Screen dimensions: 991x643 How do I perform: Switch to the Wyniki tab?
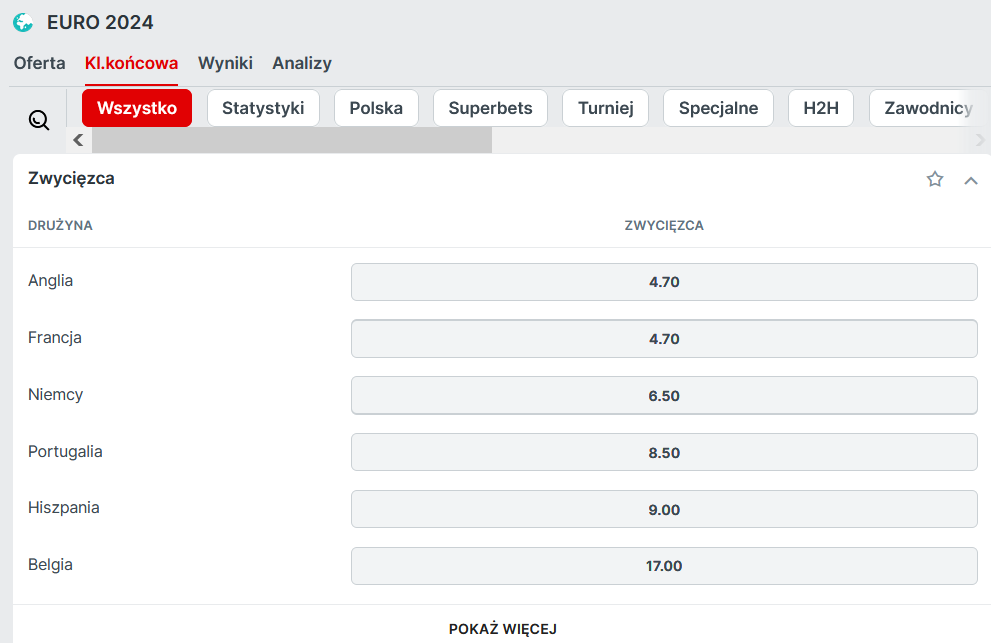[x=225, y=63]
